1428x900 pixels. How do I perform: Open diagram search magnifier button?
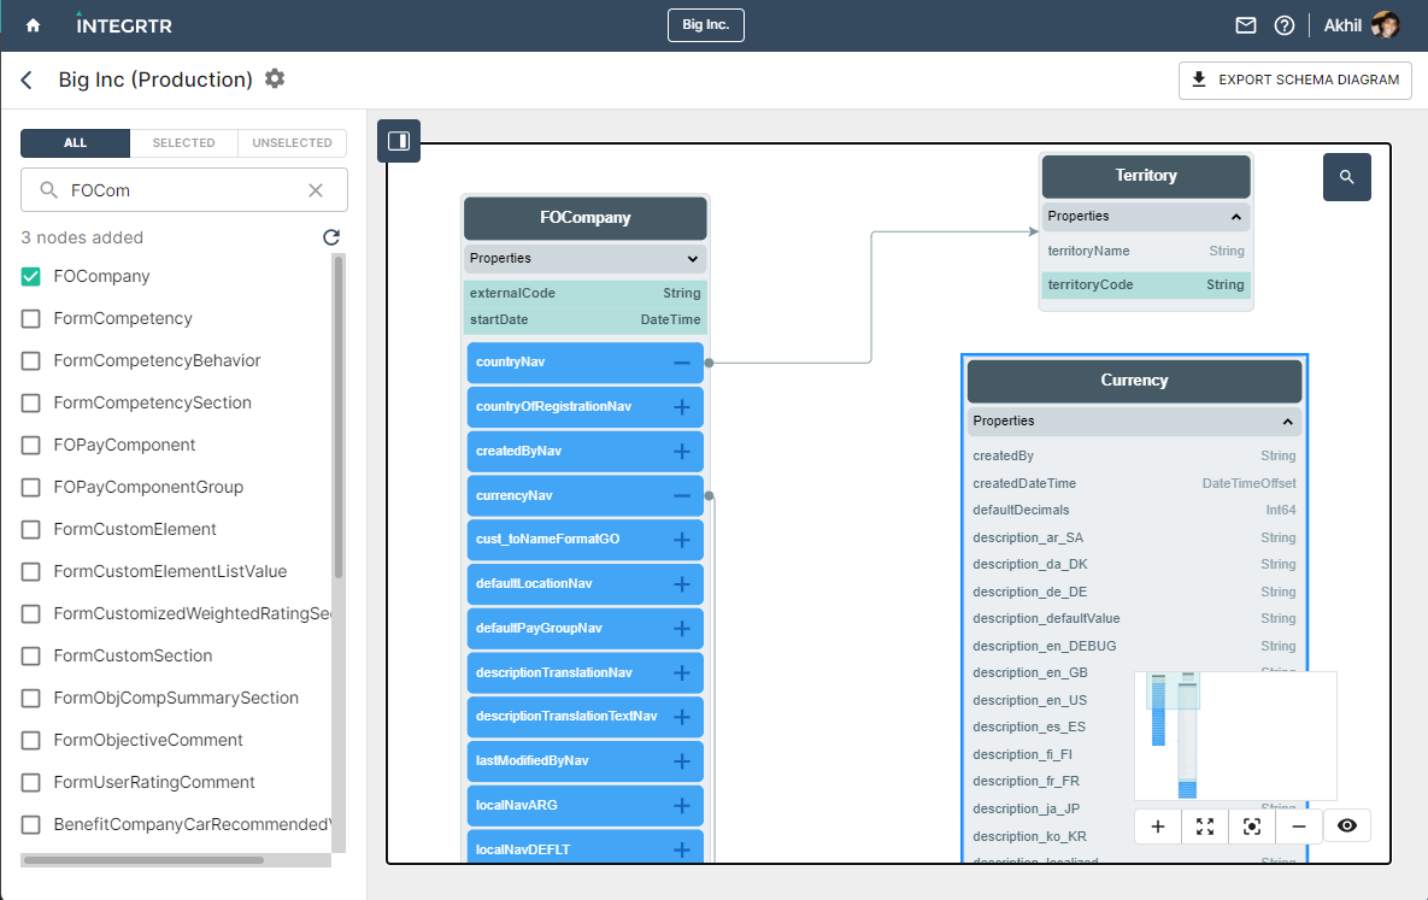pos(1346,177)
